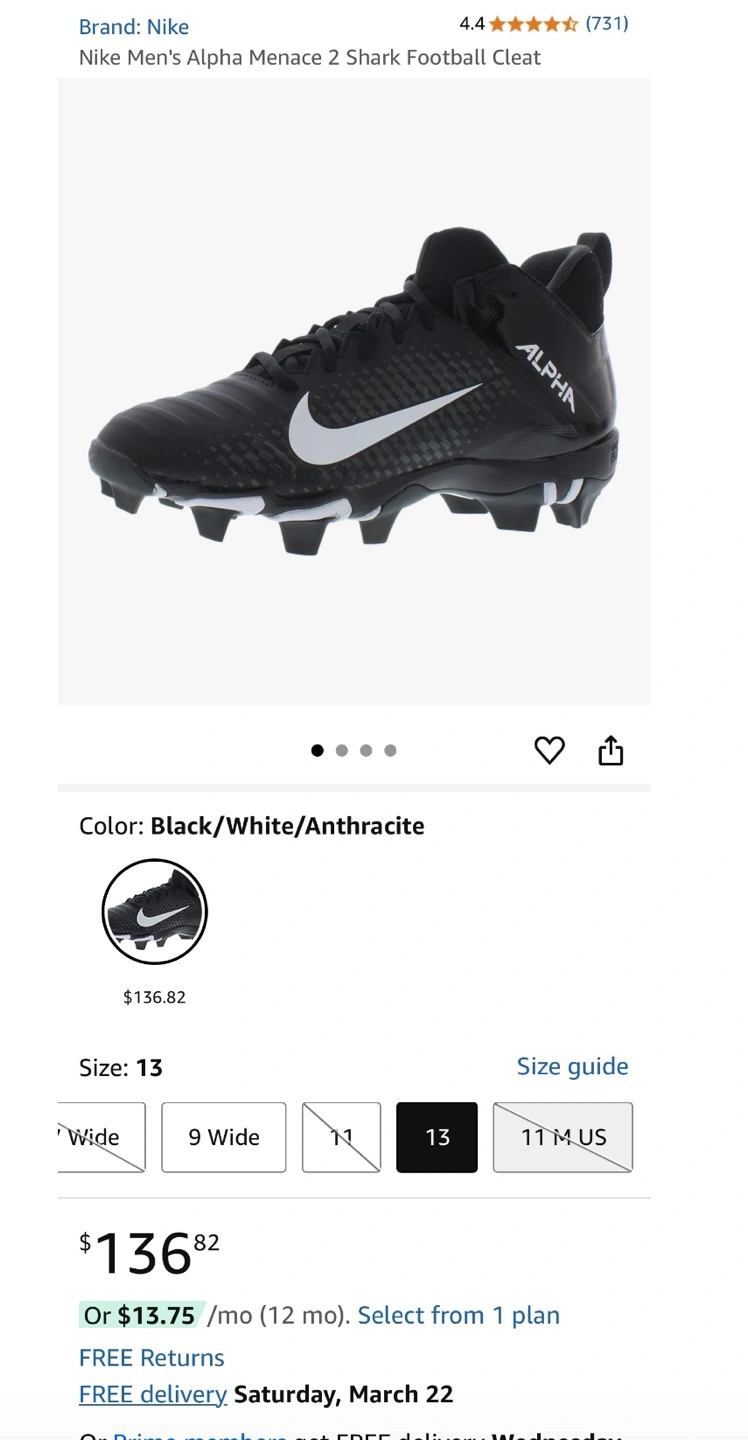Choose size 9 Wide
Screen dimensions: 748x1440
click(x=224, y=1137)
